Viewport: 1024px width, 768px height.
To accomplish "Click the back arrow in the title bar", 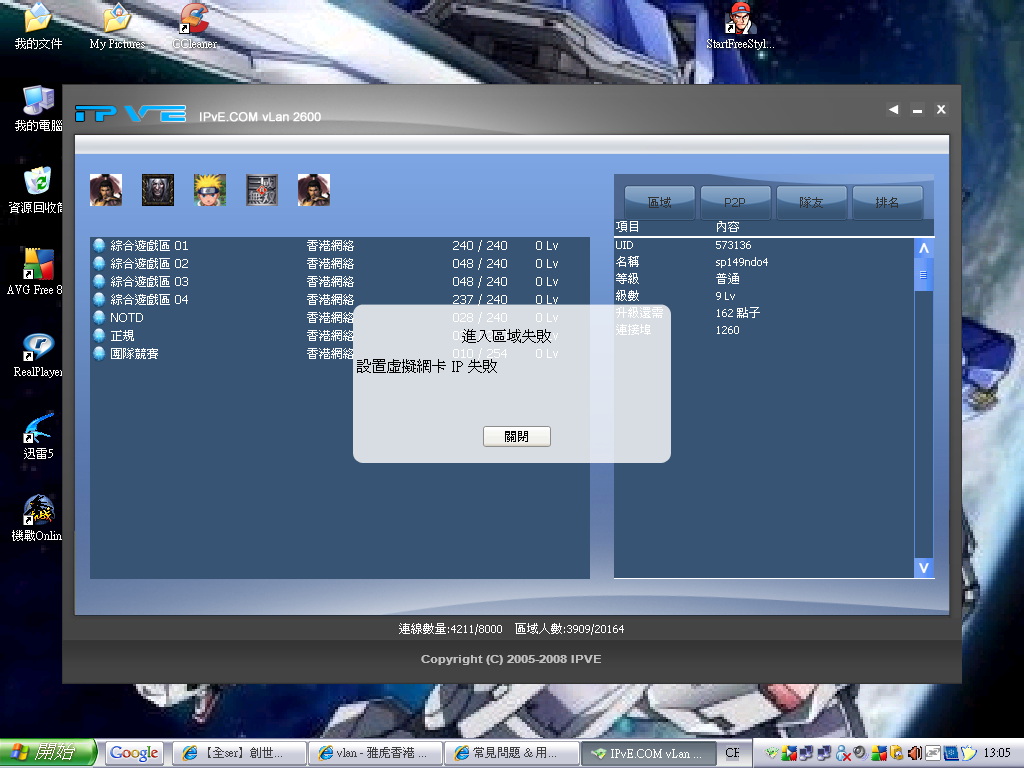I will pyautogui.click(x=893, y=110).
